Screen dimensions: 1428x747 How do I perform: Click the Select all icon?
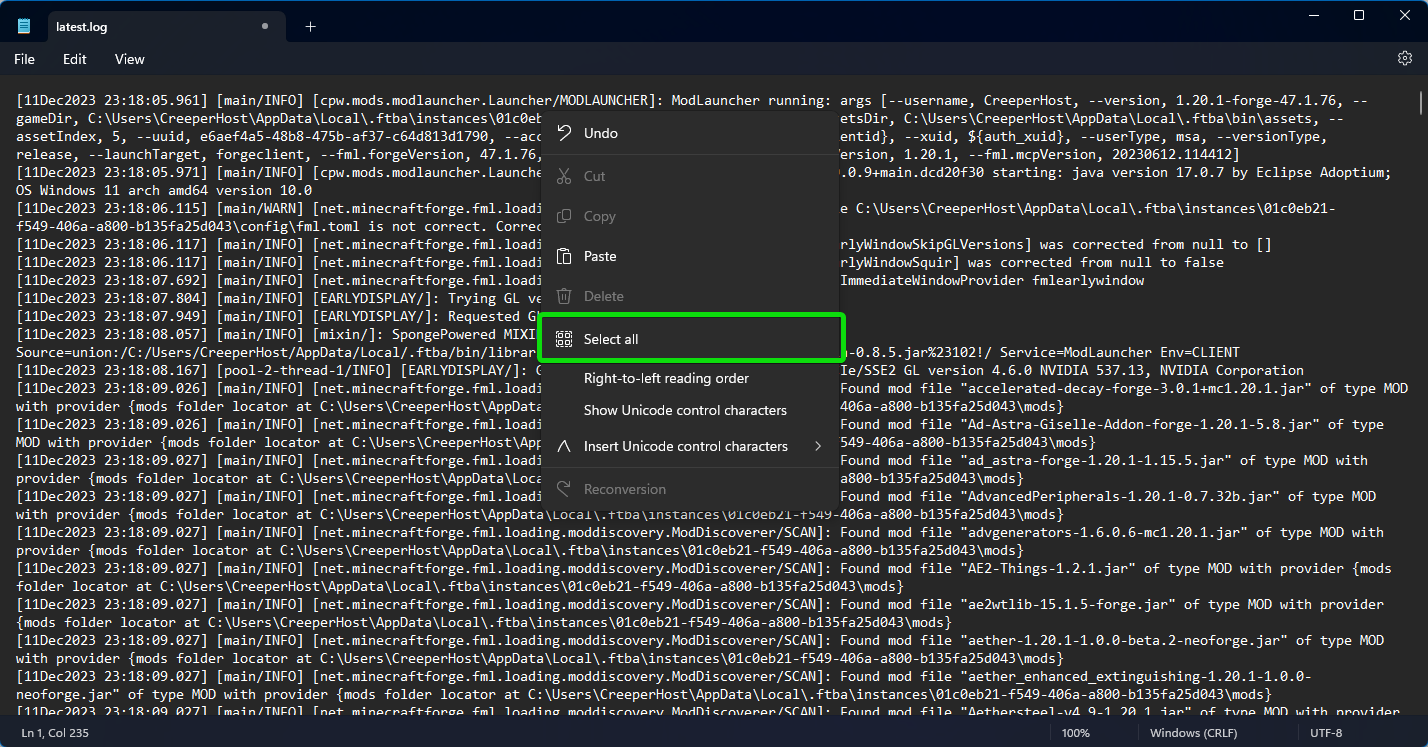[x=564, y=339]
